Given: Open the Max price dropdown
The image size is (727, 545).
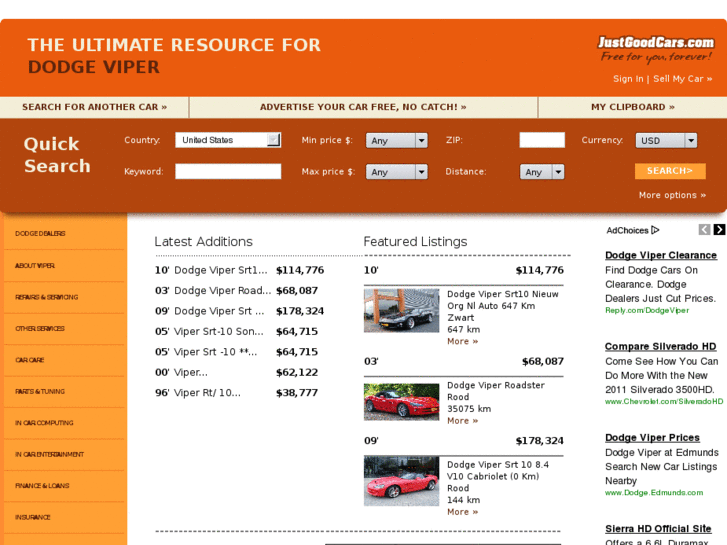Looking at the screenshot, I should click(x=396, y=172).
